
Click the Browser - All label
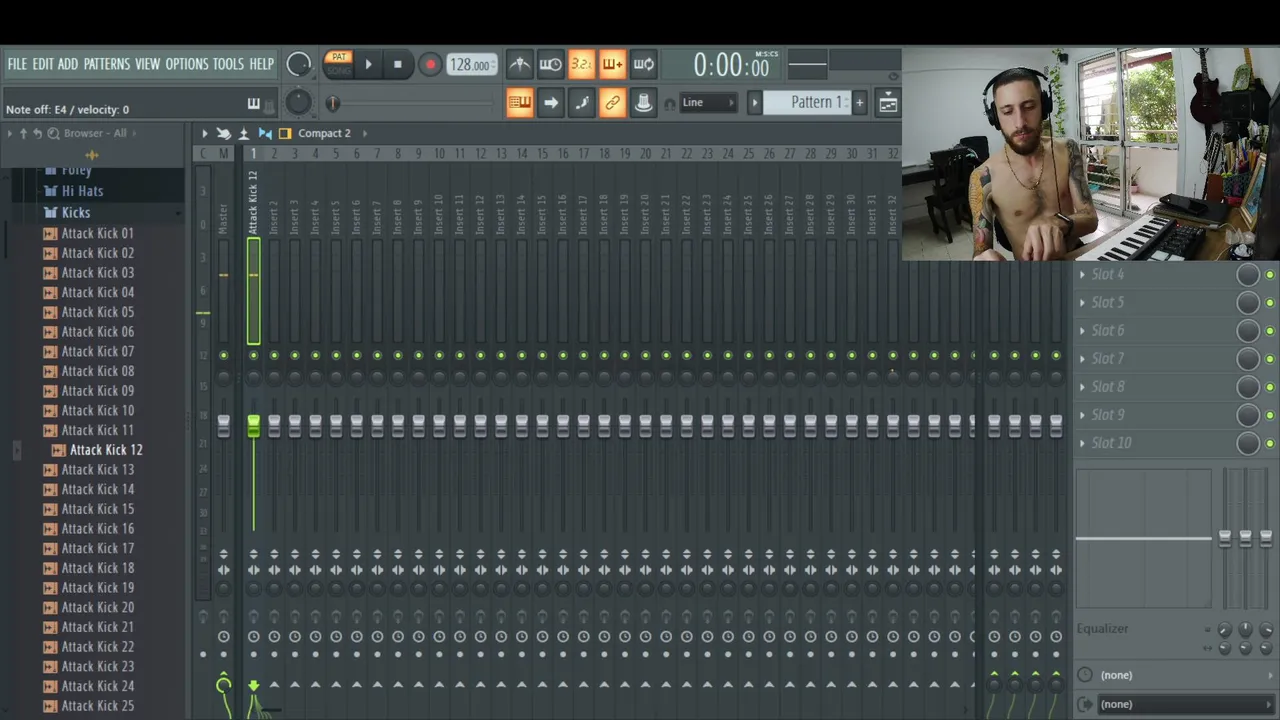point(95,133)
